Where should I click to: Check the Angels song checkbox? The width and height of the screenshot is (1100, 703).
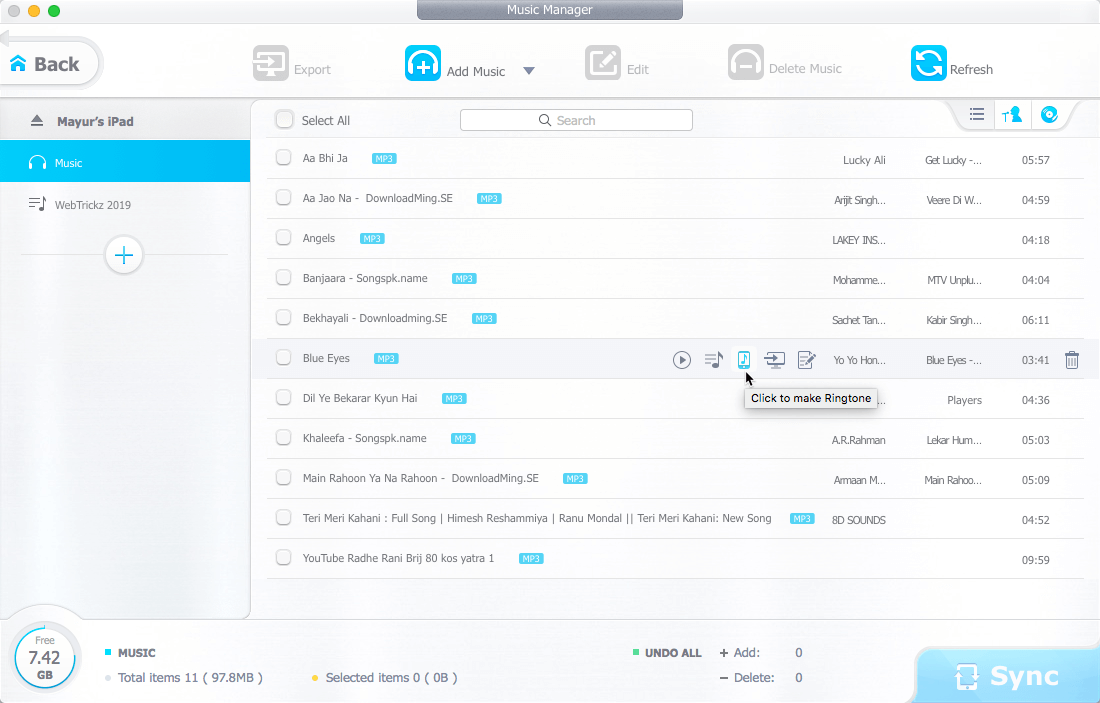click(x=283, y=238)
